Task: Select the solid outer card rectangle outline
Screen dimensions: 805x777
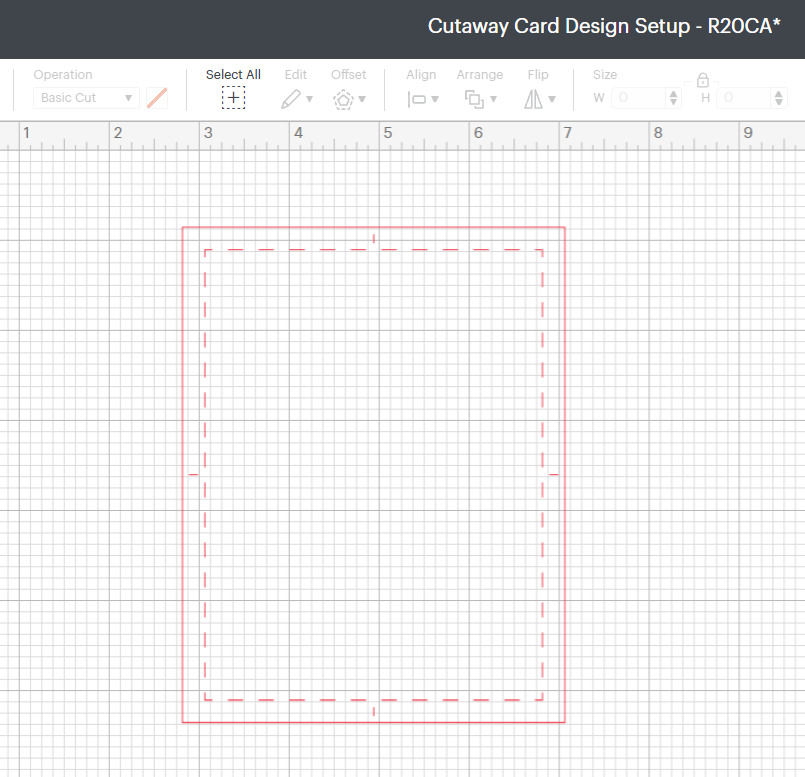Action: [183, 400]
